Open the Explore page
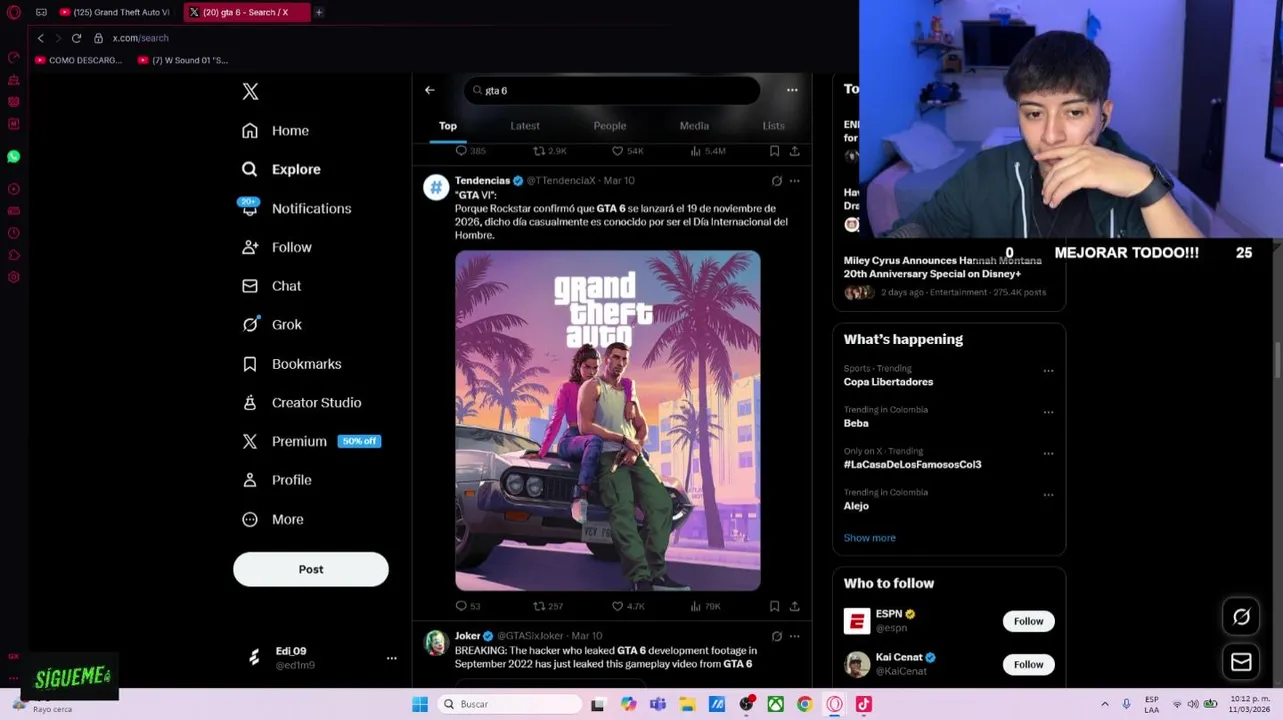Viewport: 1283px width, 720px height. pyautogui.click(x=282, y=169)
